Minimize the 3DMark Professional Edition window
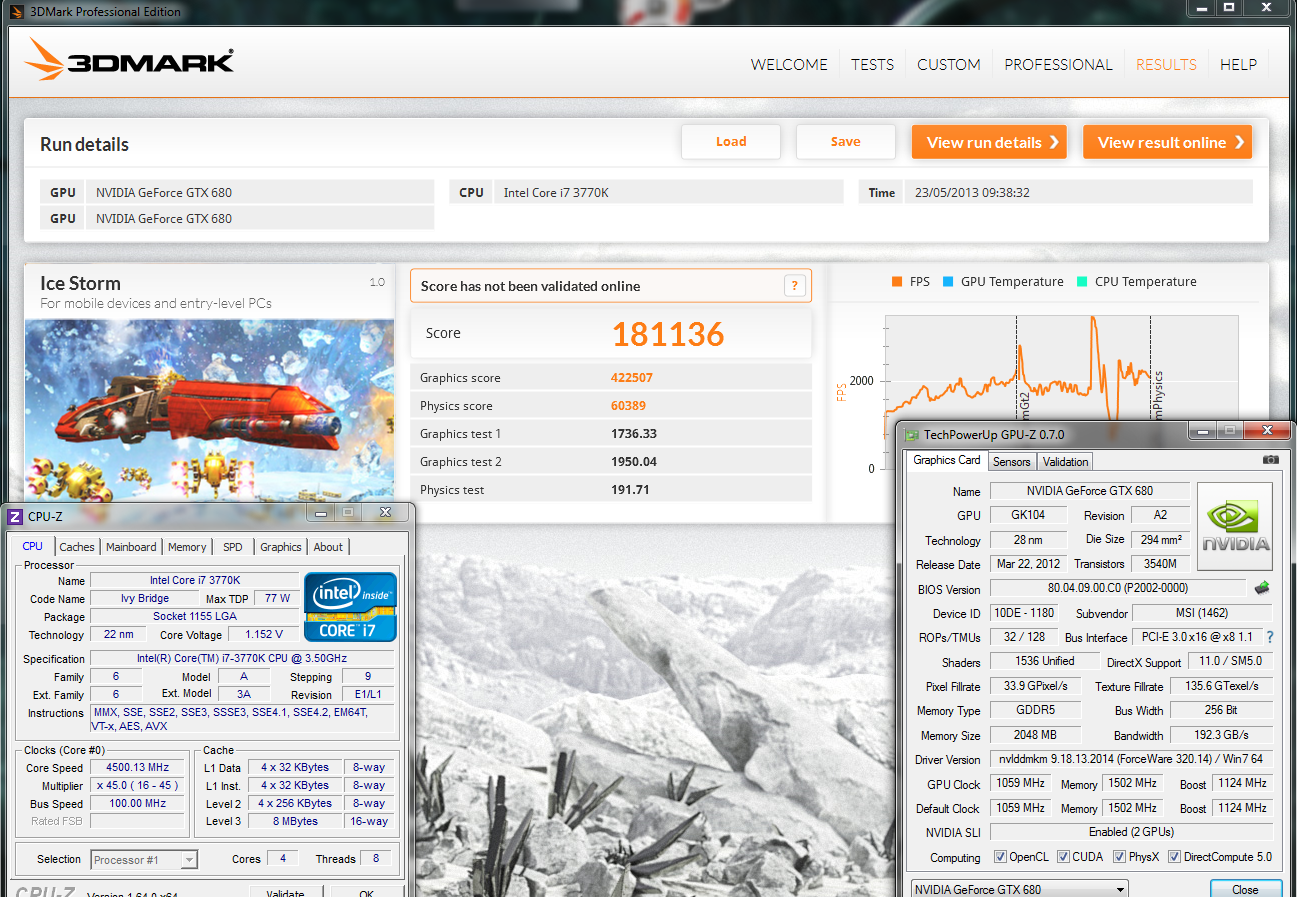The image size is (1297, 897). (x=1203, y=8)
